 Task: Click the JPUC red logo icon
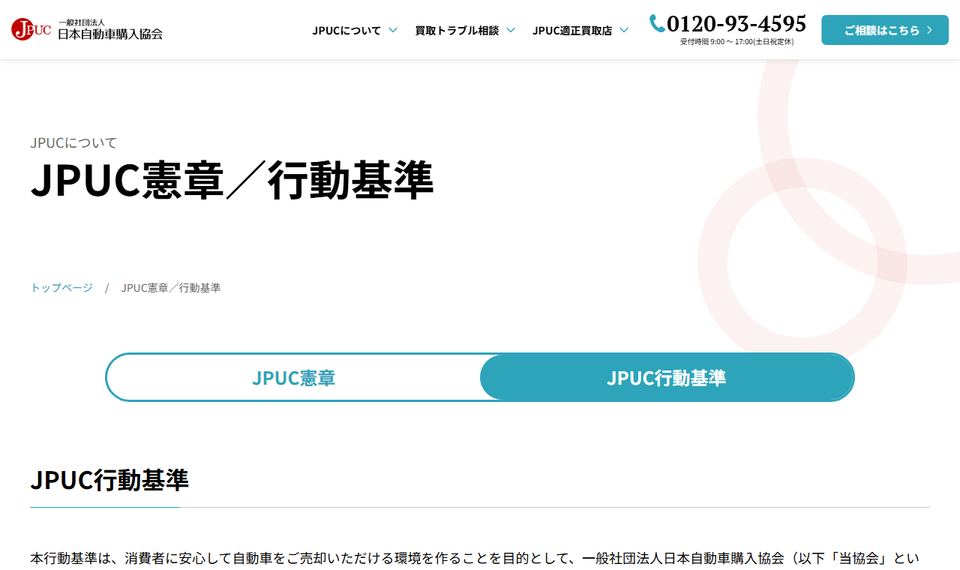click(x=31, y=29)
